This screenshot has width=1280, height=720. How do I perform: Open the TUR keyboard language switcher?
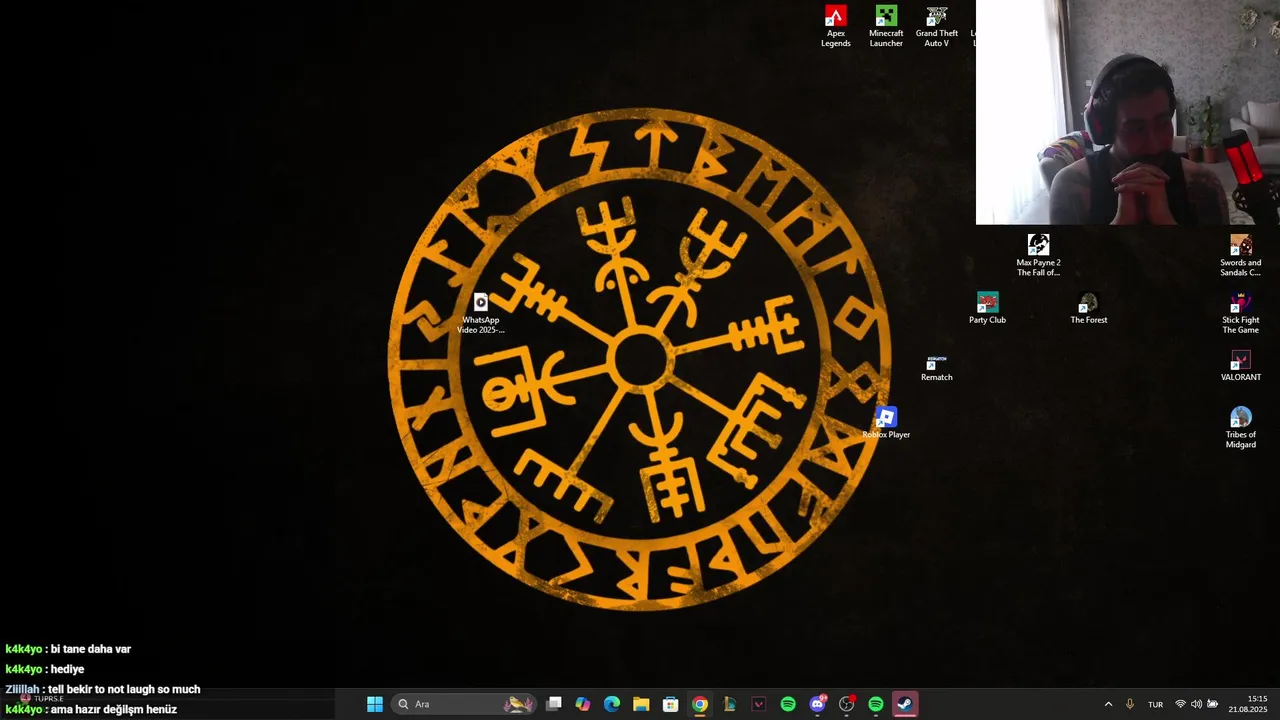[x=1155, y=704]
